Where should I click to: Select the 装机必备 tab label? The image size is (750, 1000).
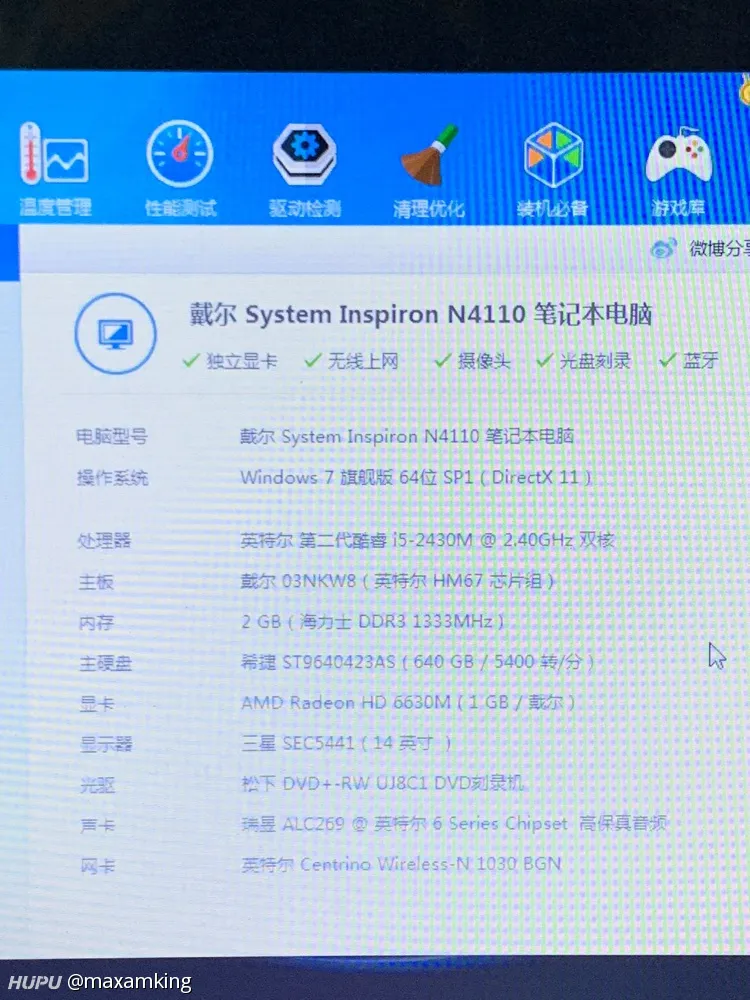click(x=552, y=209)
